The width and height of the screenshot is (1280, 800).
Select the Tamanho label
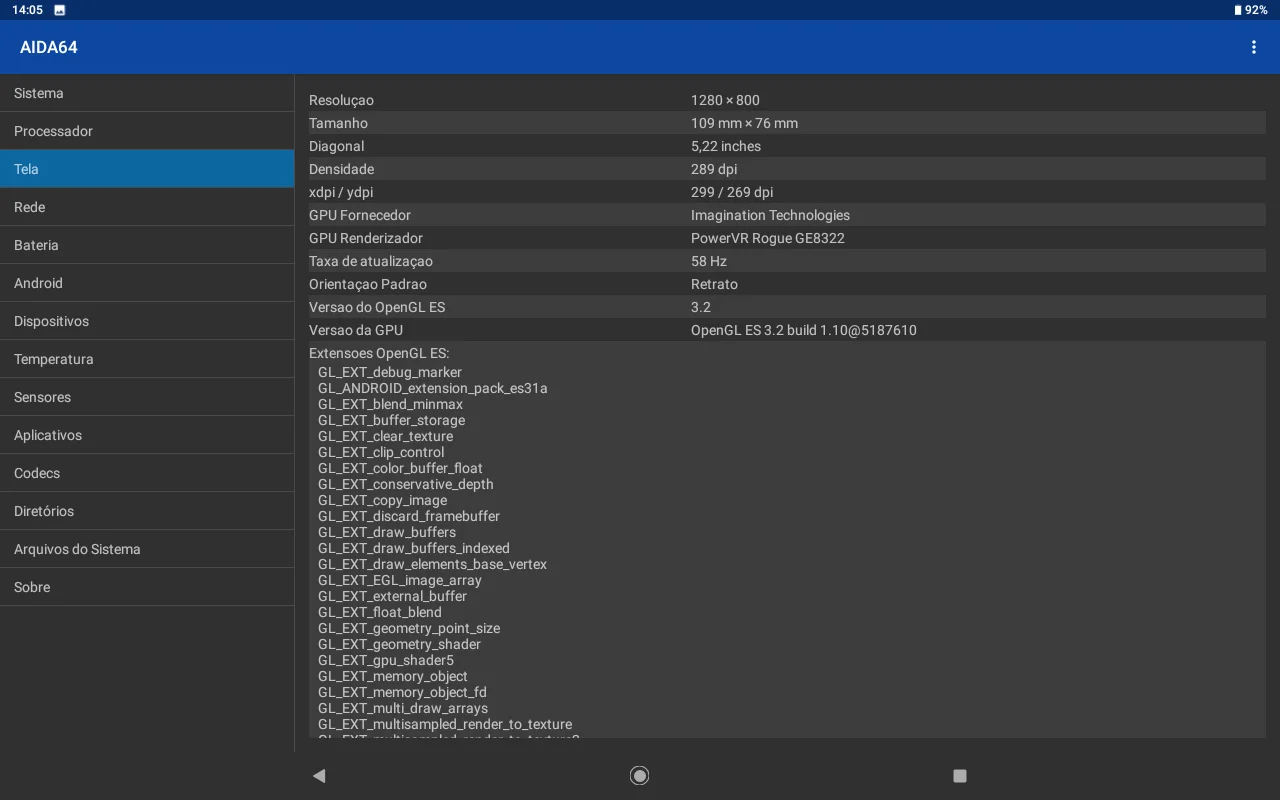point(338,123)
